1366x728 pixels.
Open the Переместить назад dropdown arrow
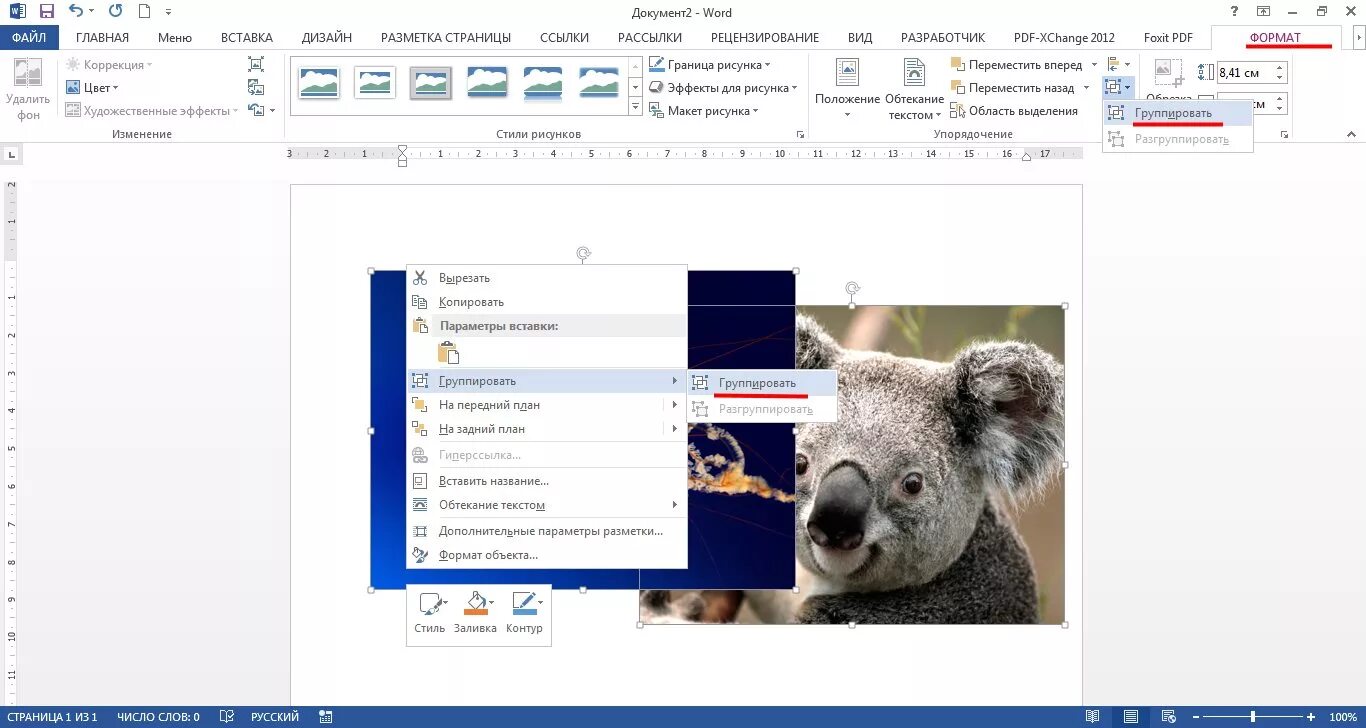[x=1086, y=88]
